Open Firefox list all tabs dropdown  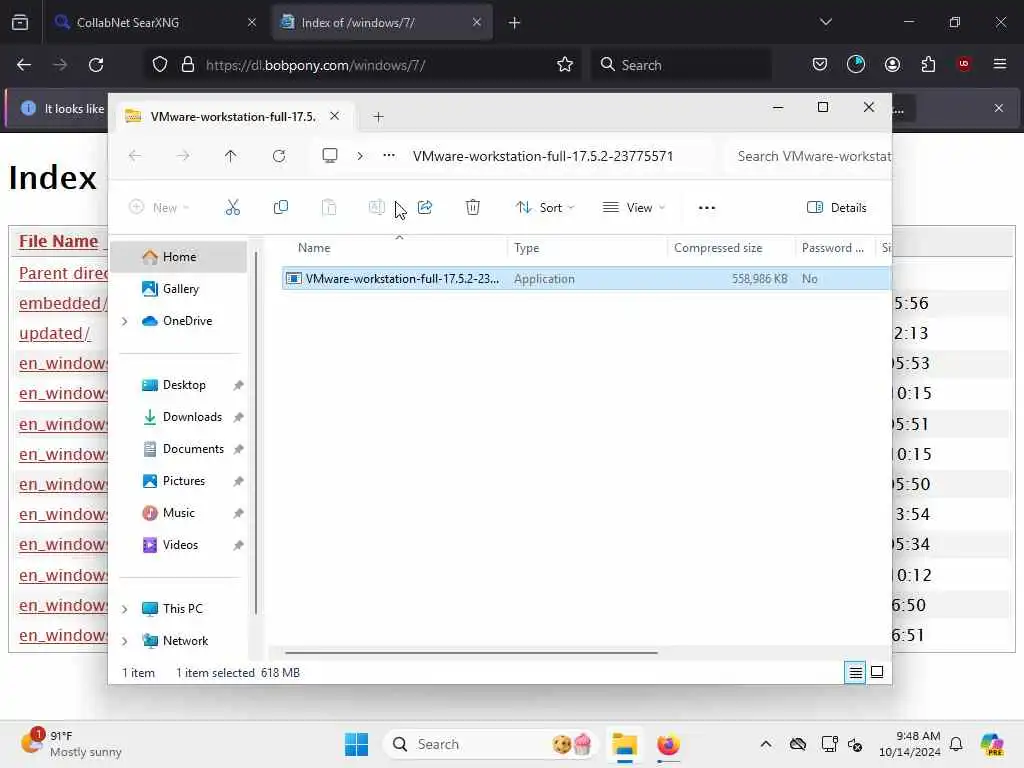click(x=825, y=22)
